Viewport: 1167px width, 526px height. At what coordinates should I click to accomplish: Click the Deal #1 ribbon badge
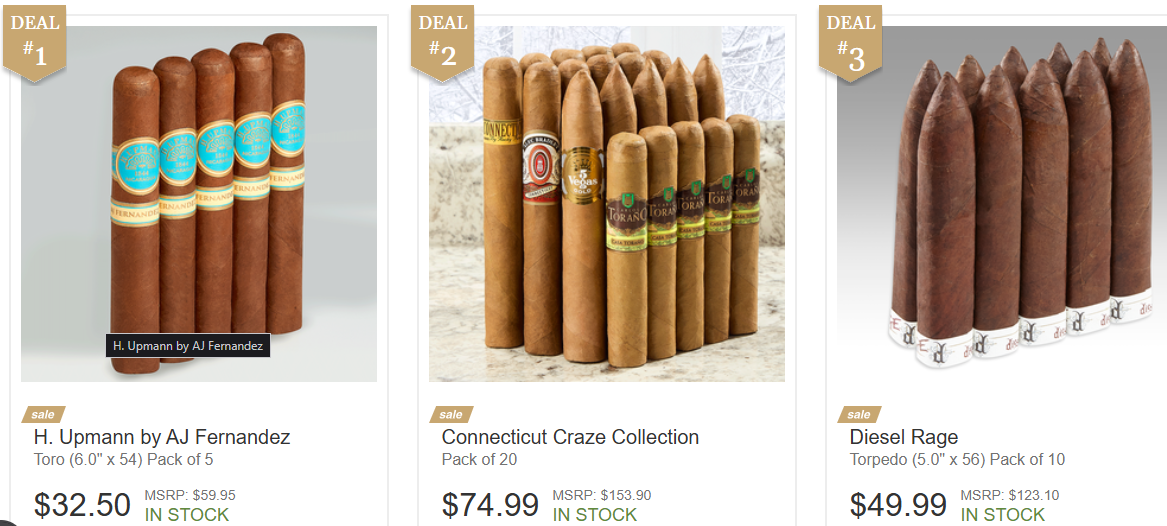tap(34, 42)
